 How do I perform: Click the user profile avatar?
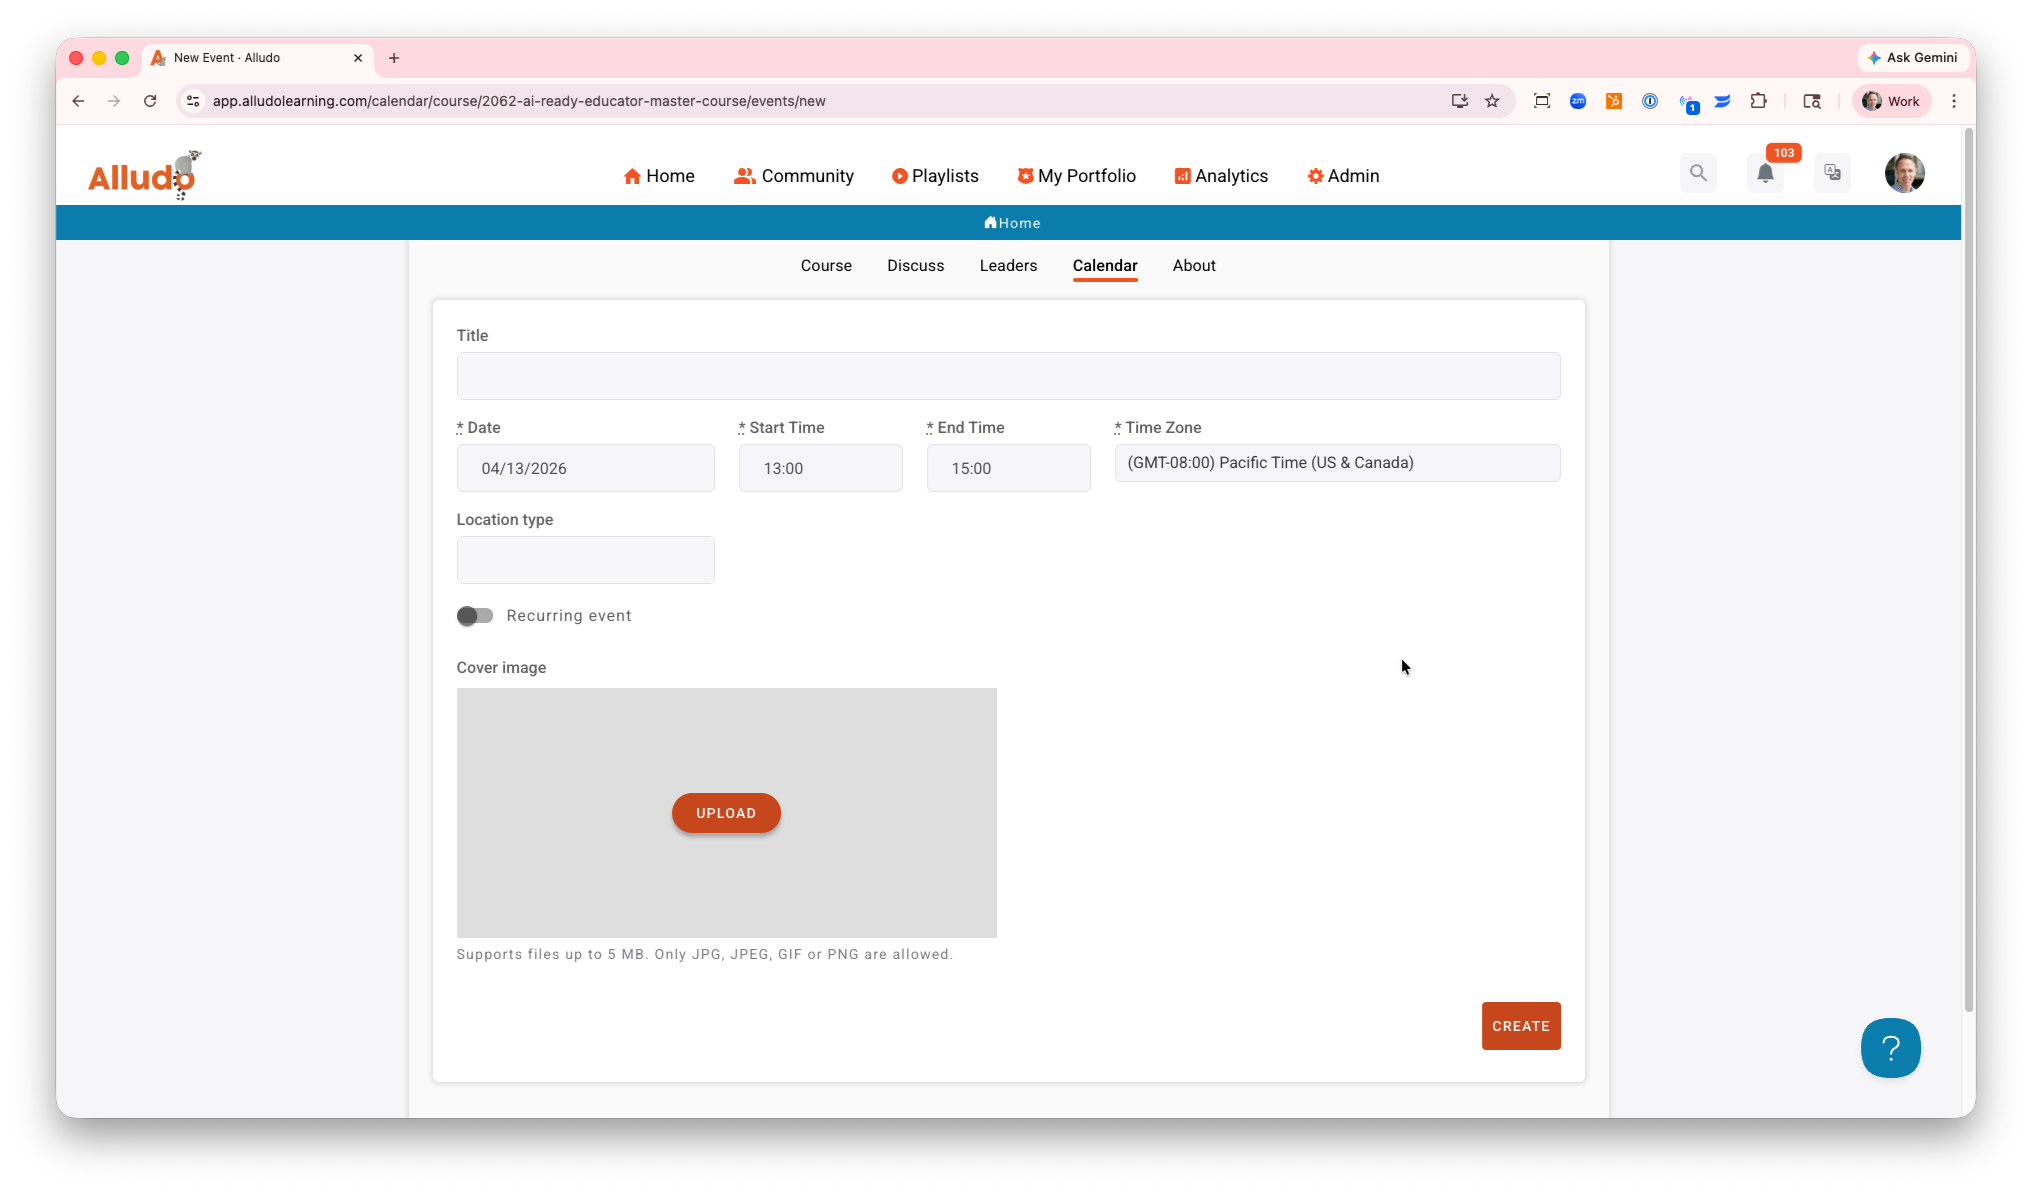click(x=1904, y=173)
